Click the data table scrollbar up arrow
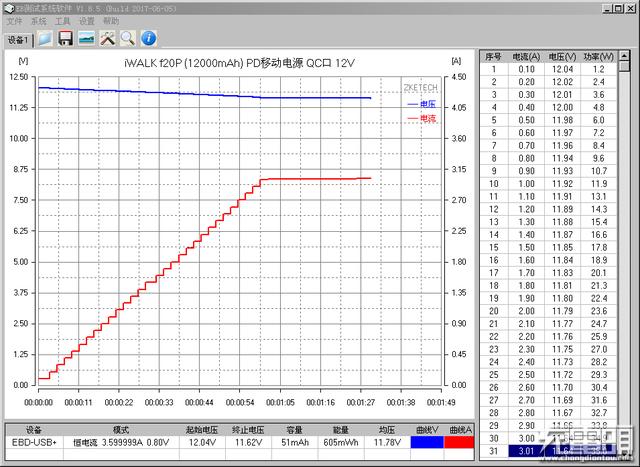This screenshot has height=467, width=640. pyautogui.click(x=624, y=56)
